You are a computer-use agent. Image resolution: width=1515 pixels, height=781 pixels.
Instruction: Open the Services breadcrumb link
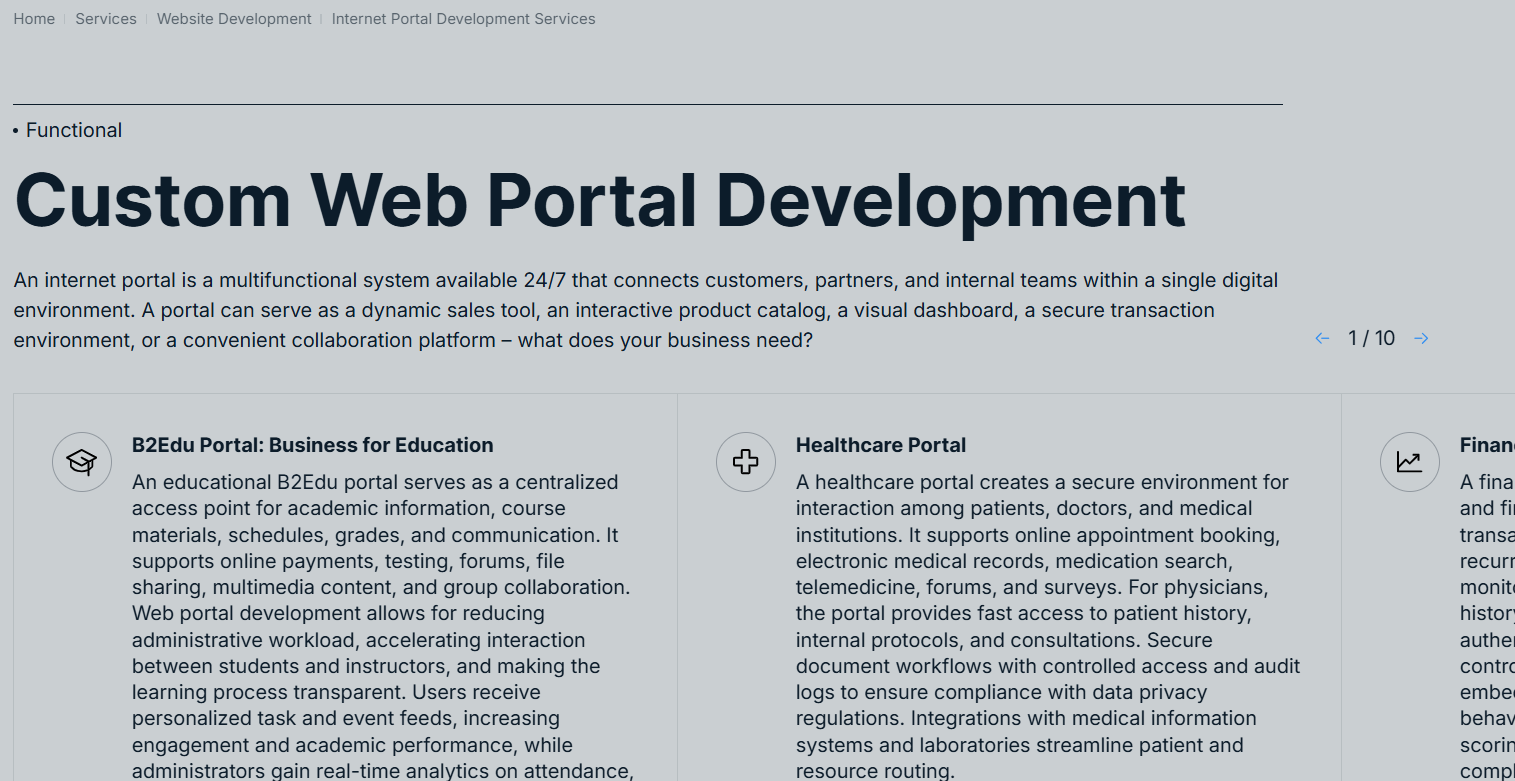106,19
